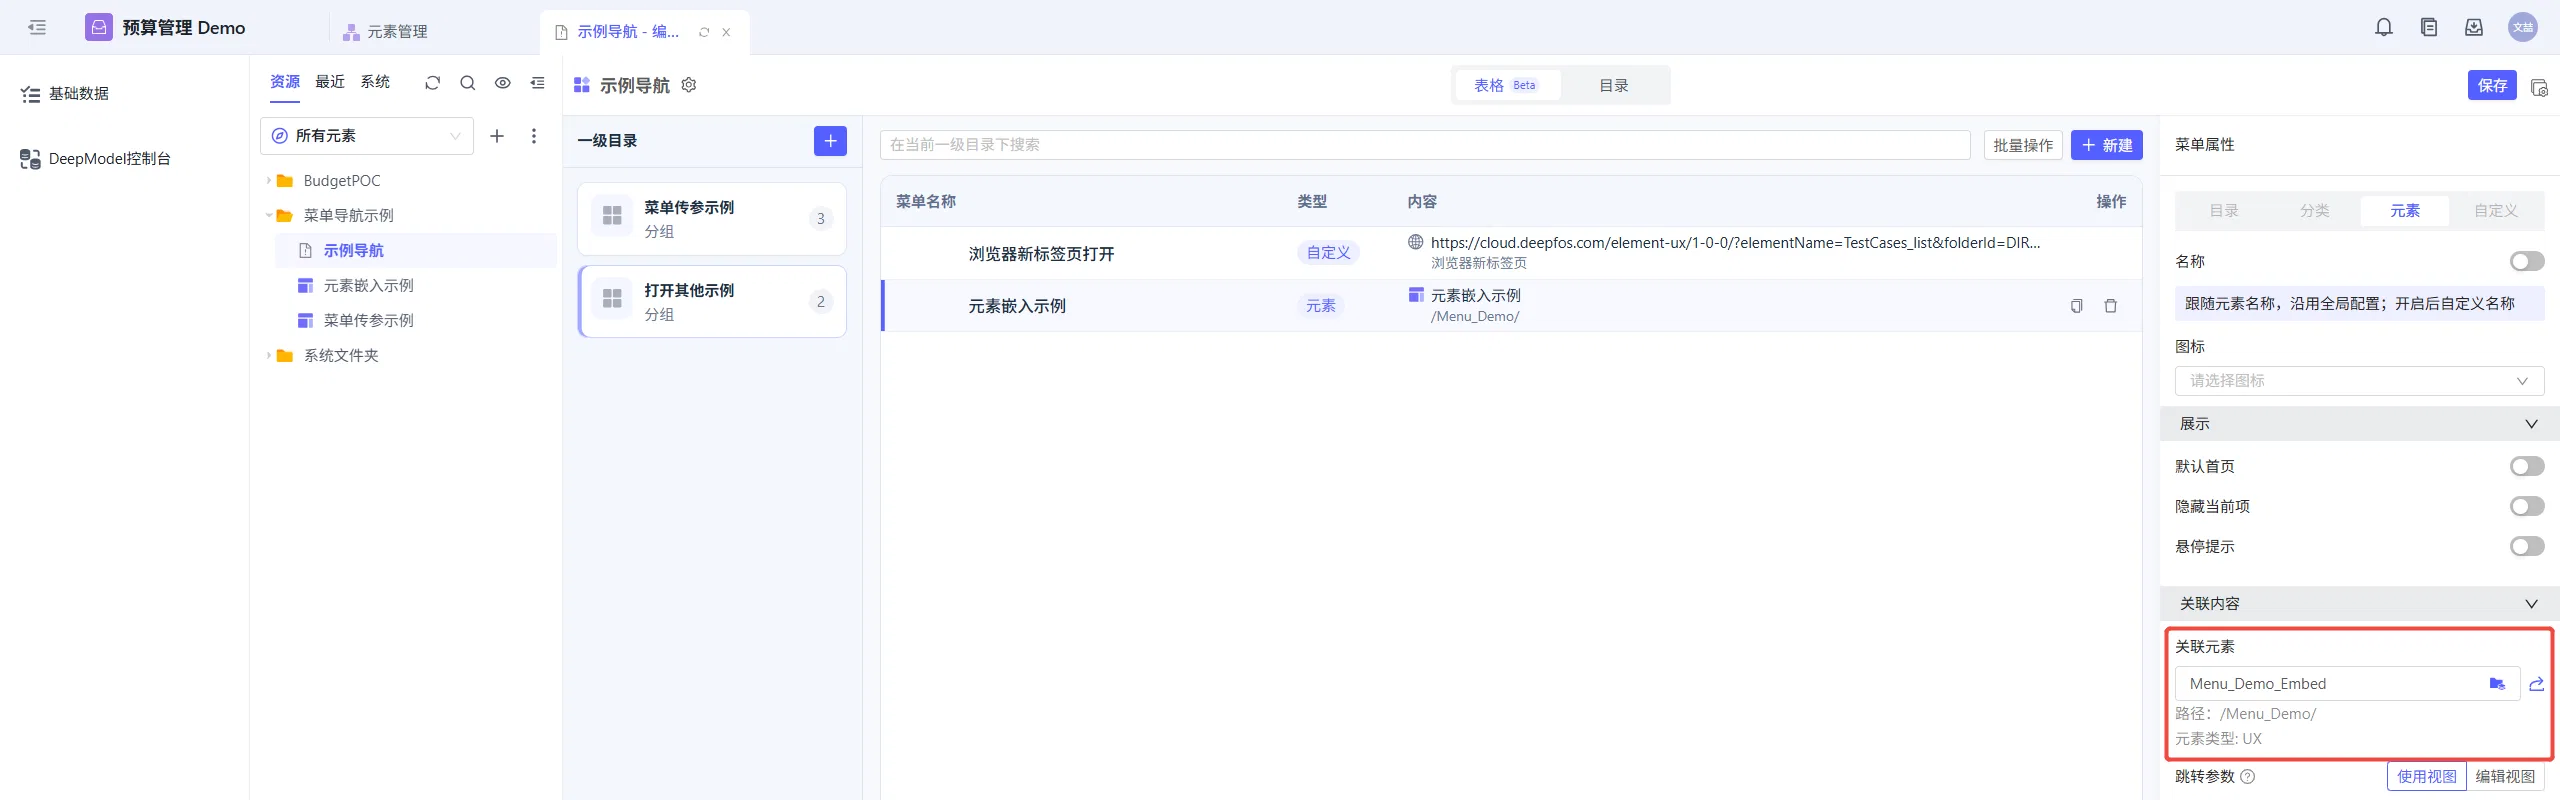2560x800 pixels.
Task: Browse folder icon in 关联元素 field
Action: point(2497,684)
